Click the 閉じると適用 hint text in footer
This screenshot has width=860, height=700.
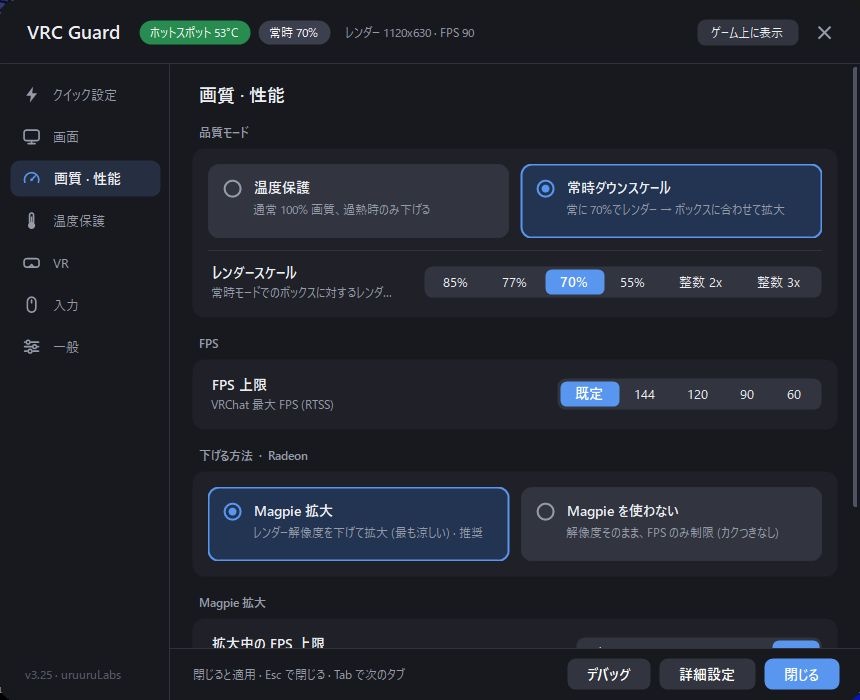click(x=299, y=675)
